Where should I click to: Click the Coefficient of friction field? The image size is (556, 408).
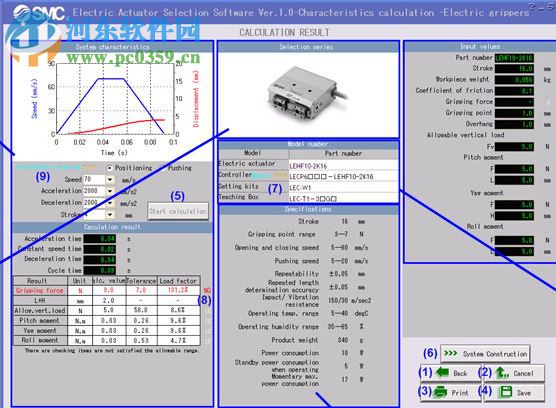coord(514,91)
